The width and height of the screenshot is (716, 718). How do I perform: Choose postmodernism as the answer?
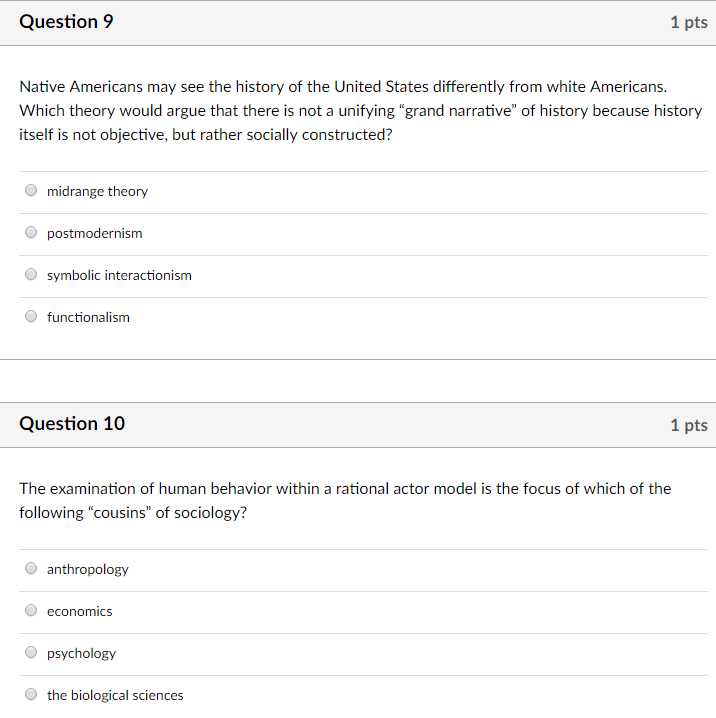point(31,232)
